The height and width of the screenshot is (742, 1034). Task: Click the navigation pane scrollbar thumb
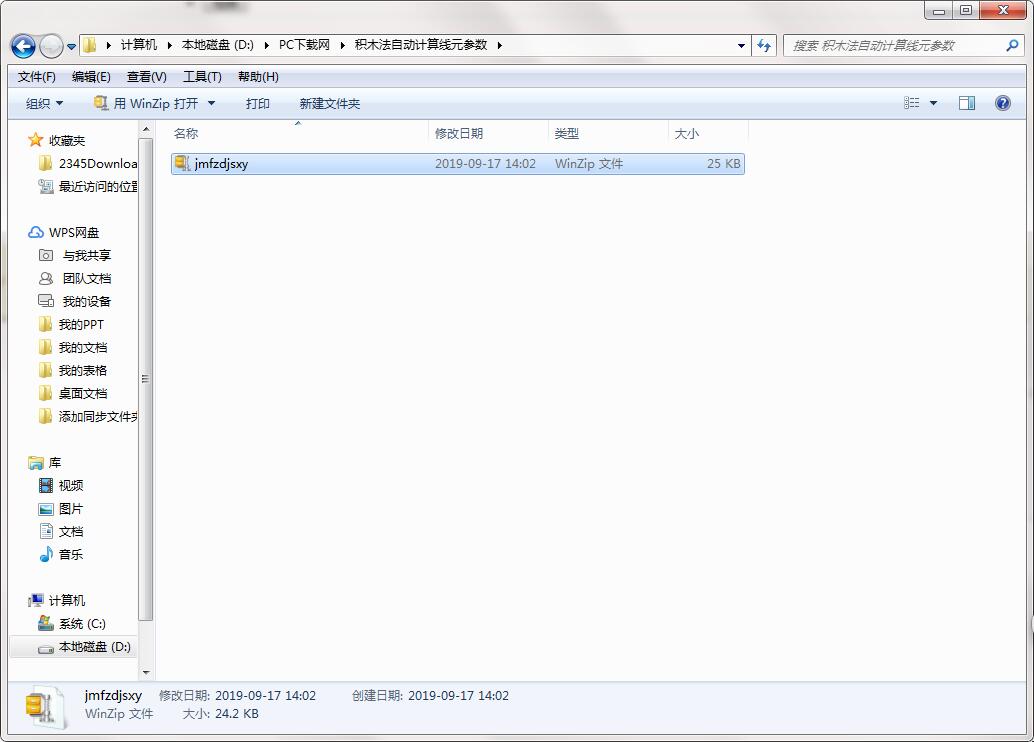[x=146, y=379]
